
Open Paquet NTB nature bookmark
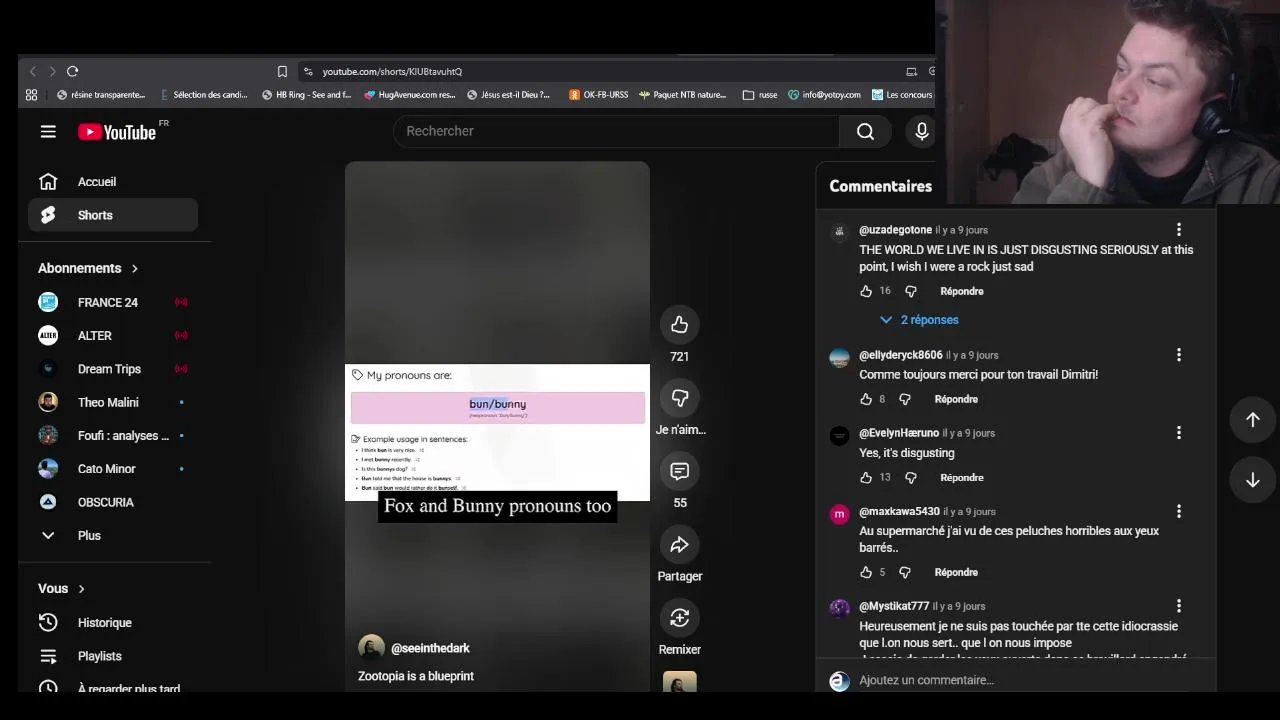[683, 95]
